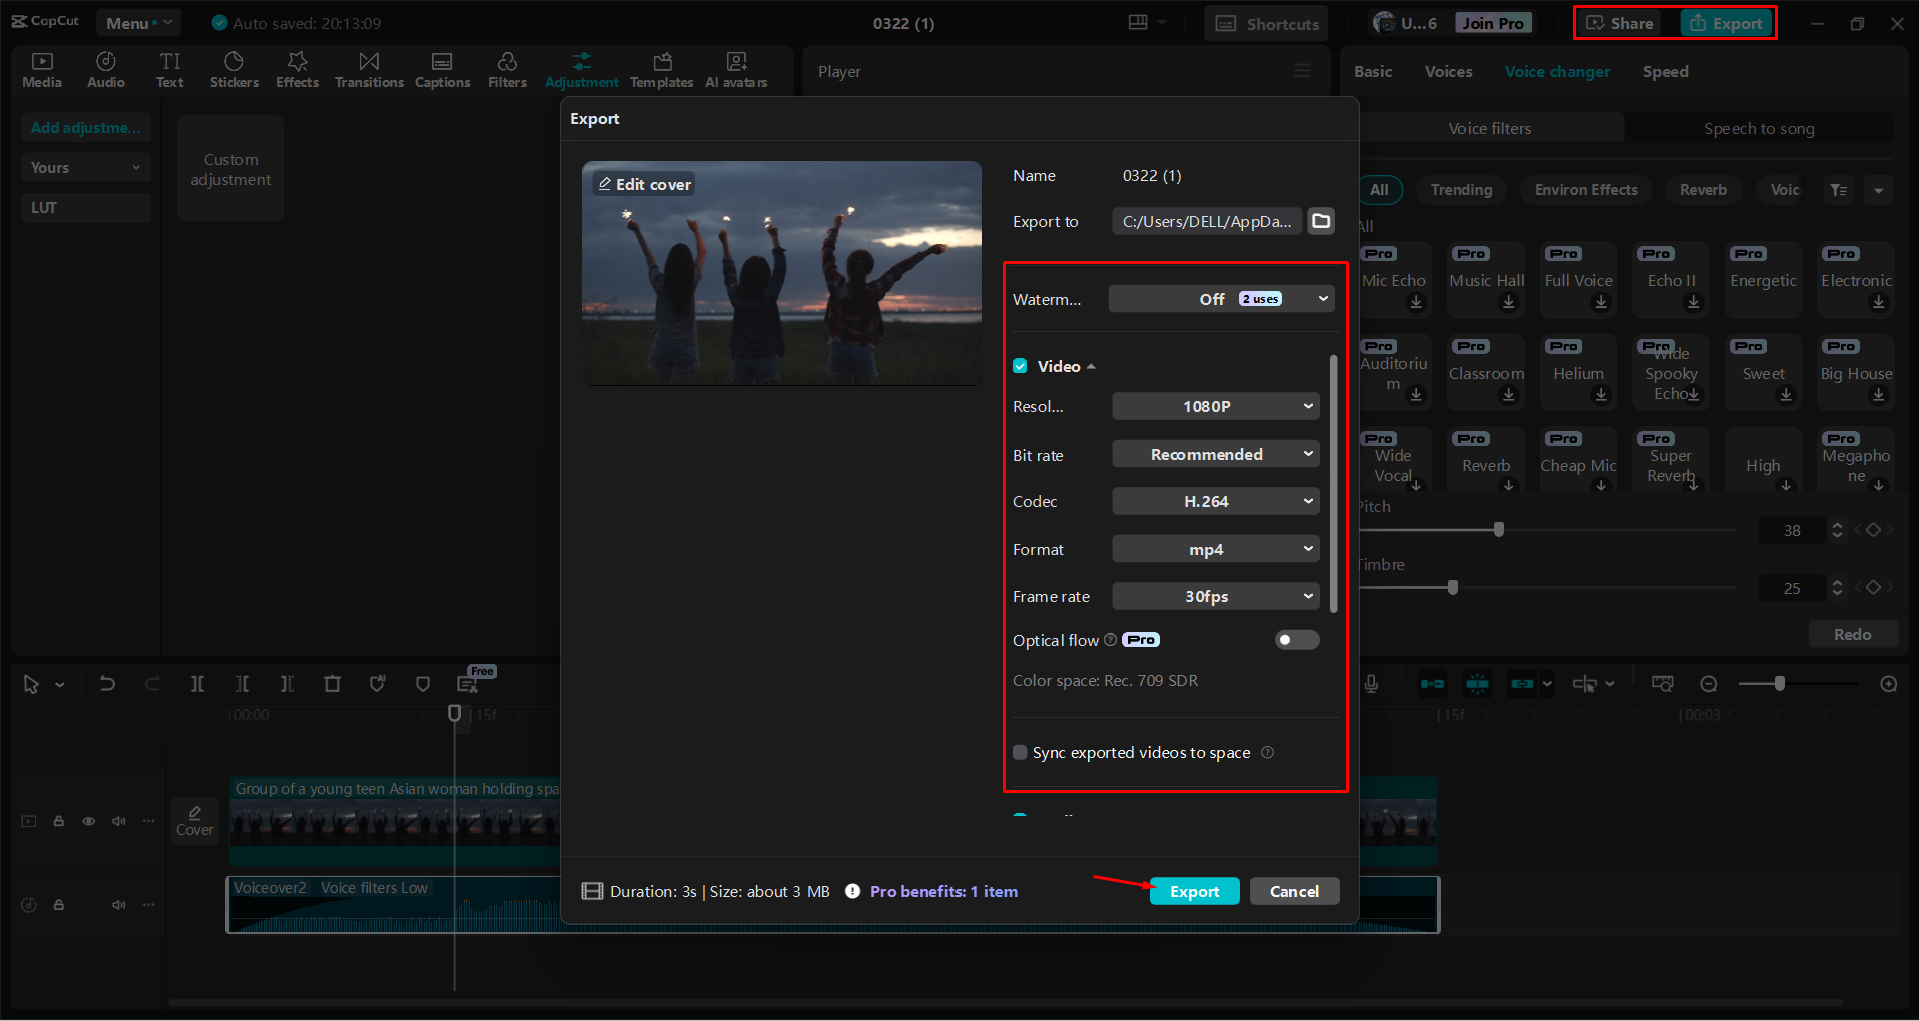Lock the Voiceover2 audio track padlock
The image size is (1919, 1021).
59,905
